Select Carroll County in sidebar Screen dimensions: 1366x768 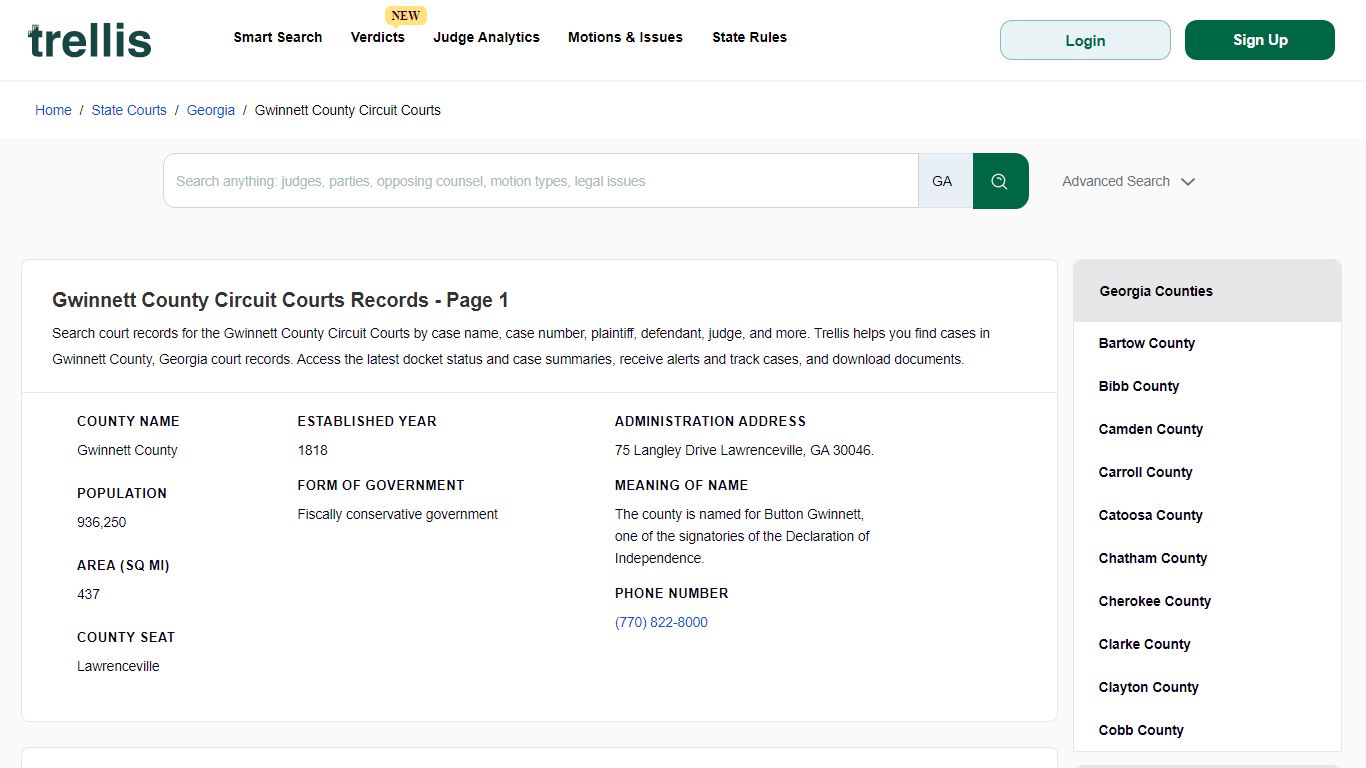pyautogui.click(x=1146, y=472)
